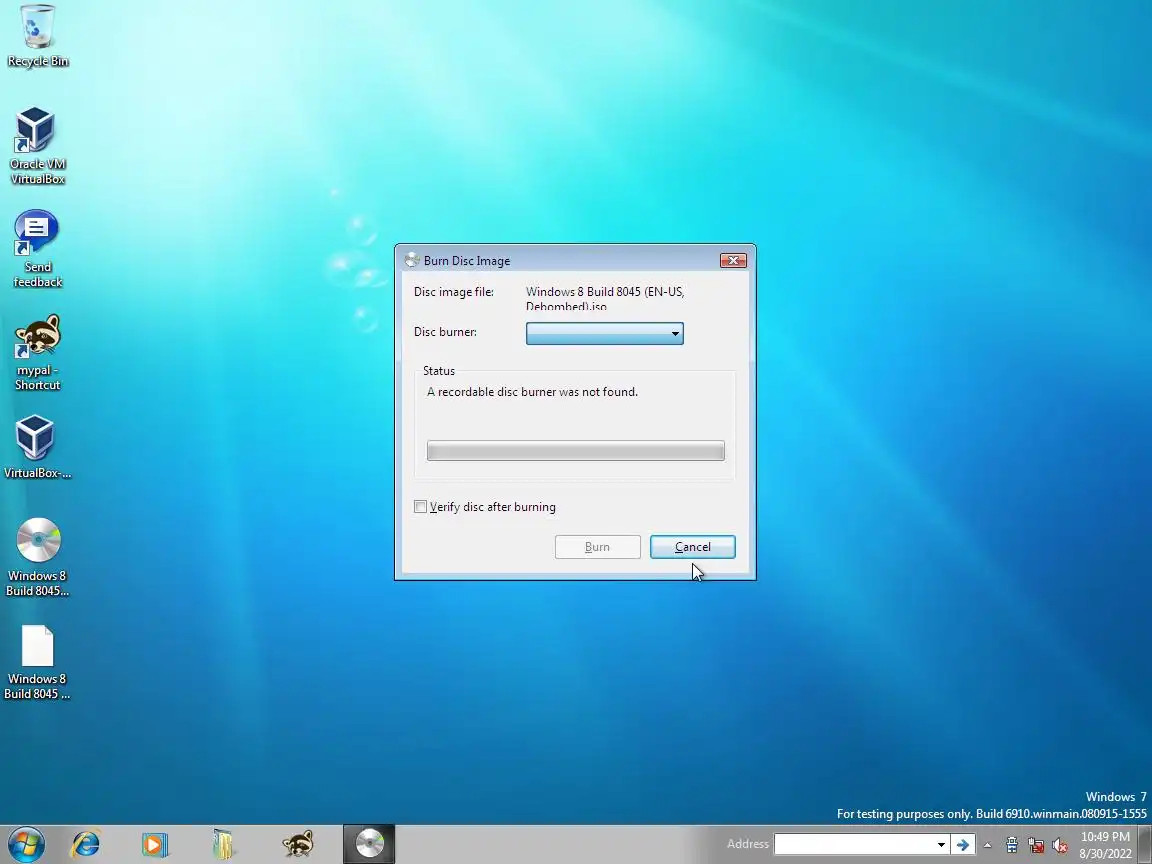Image resolution: width=1152 pixels, height=864 pixels.
Task: Select the mypal - Shortcut raccoon icon
Action: click(x=37, y=351)
